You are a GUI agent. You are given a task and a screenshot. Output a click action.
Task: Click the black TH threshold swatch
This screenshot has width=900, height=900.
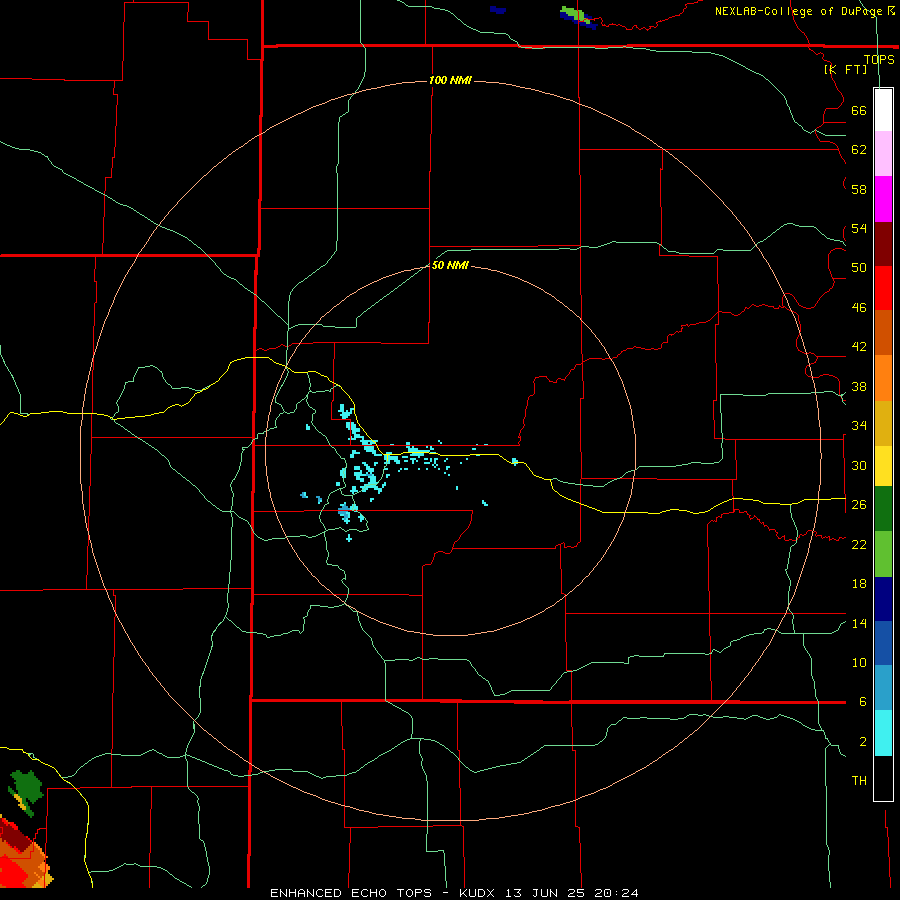pos(883,778)
